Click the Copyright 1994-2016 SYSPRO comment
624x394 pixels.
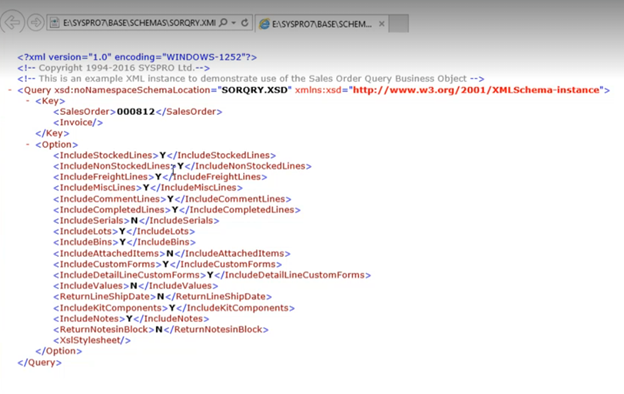coord(113,68)
